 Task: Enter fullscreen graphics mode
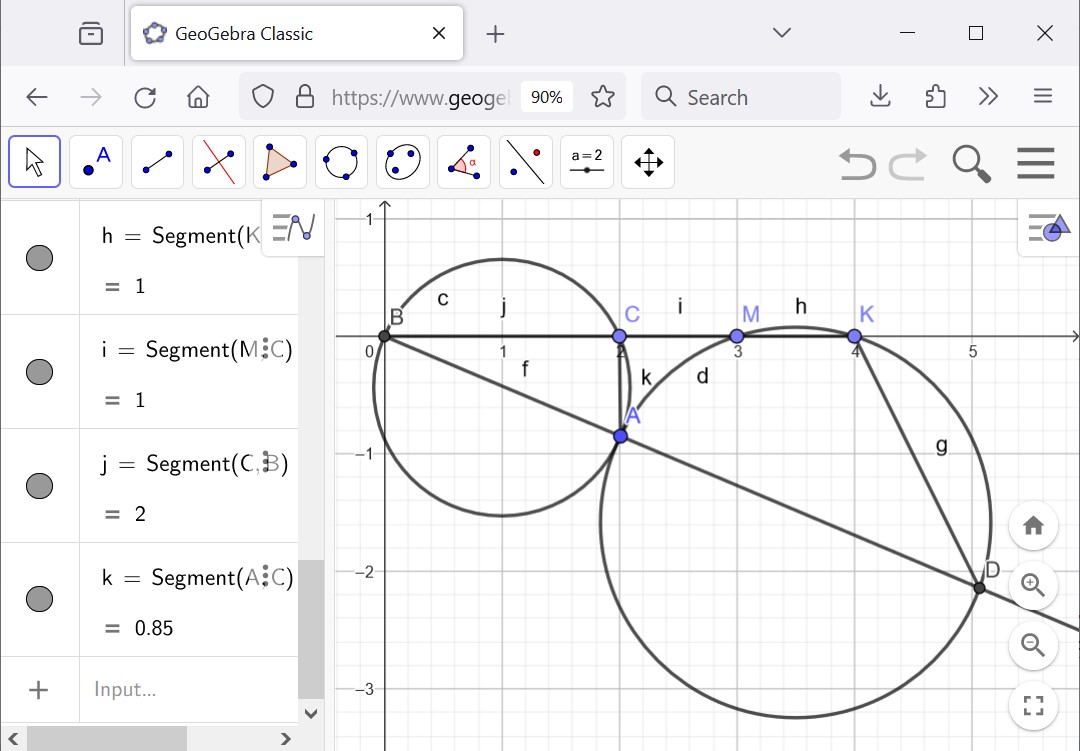click(1033, 705)
